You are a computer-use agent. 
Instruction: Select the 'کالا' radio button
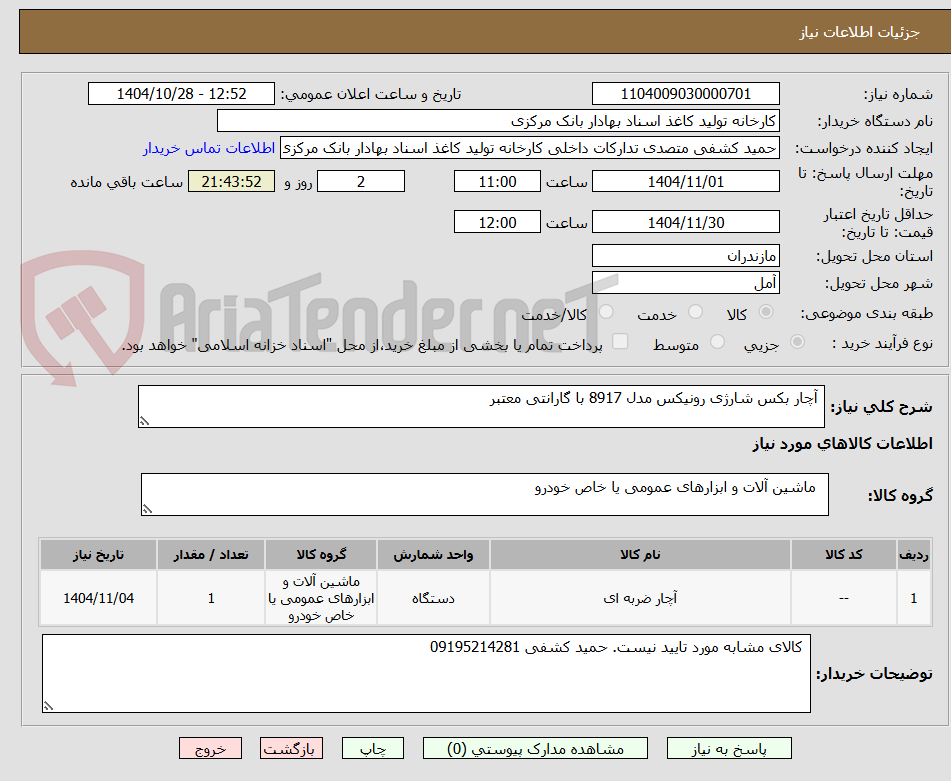pos(766,312)
